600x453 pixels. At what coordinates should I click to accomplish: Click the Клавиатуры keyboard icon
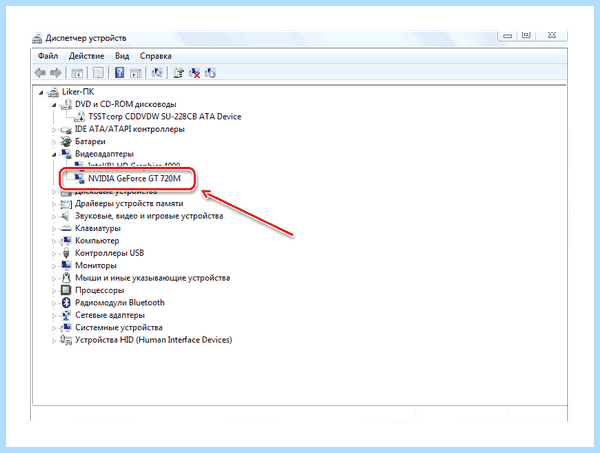pos(66,228)
